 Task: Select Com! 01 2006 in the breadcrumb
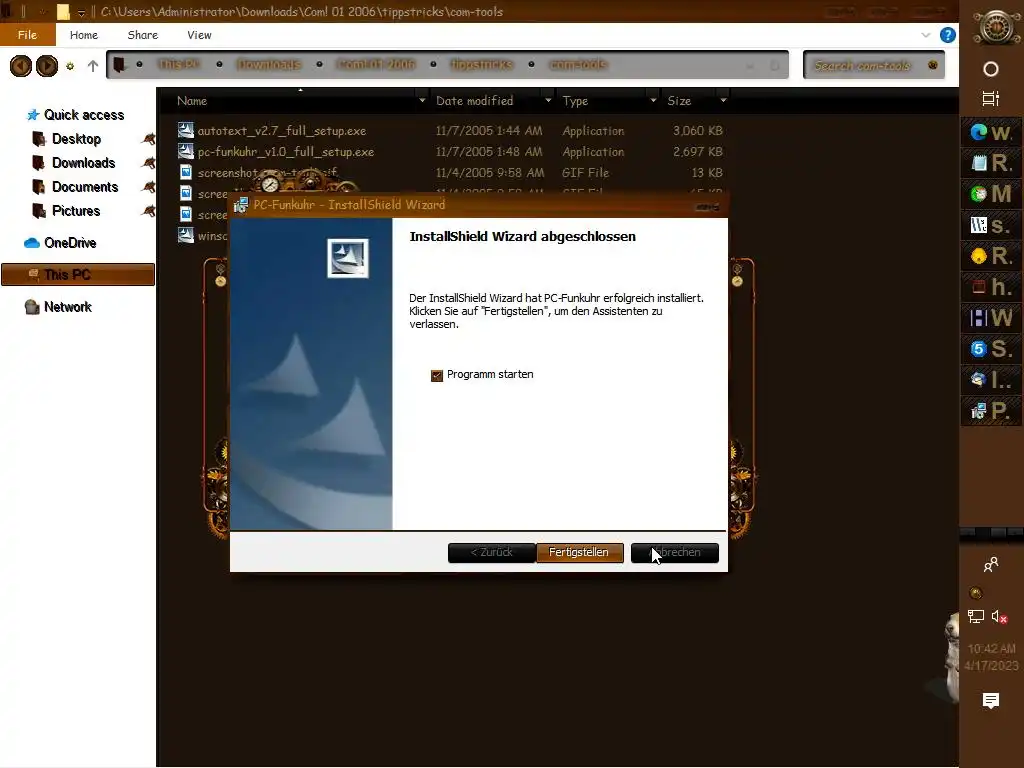click(x=376, y=65)
